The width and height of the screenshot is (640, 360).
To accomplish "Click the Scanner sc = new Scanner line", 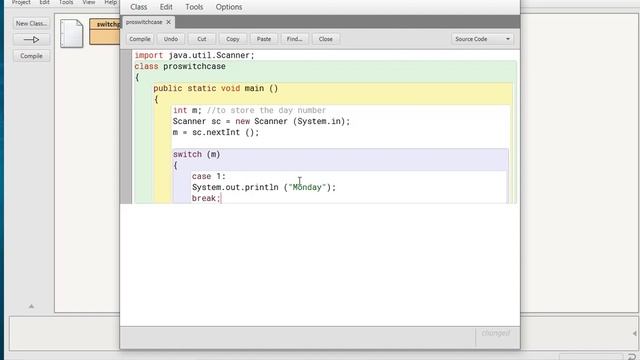I will pyautogui.click(x=261, y=122).
